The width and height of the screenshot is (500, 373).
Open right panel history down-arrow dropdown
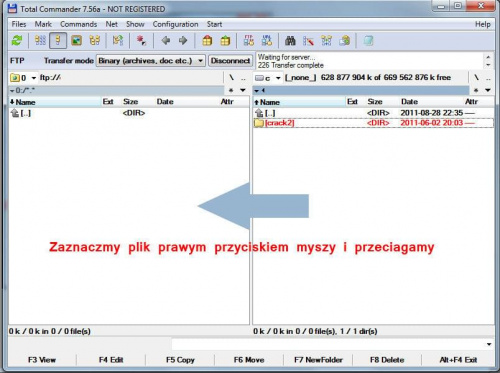pyautogui.click(x=488, y=90)
